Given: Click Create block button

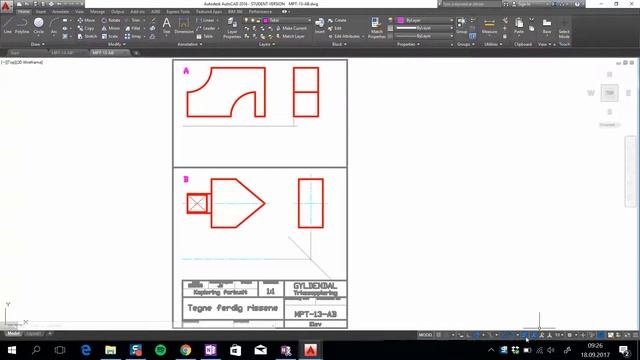Looking at the screenshot, I should pos(337,20).
